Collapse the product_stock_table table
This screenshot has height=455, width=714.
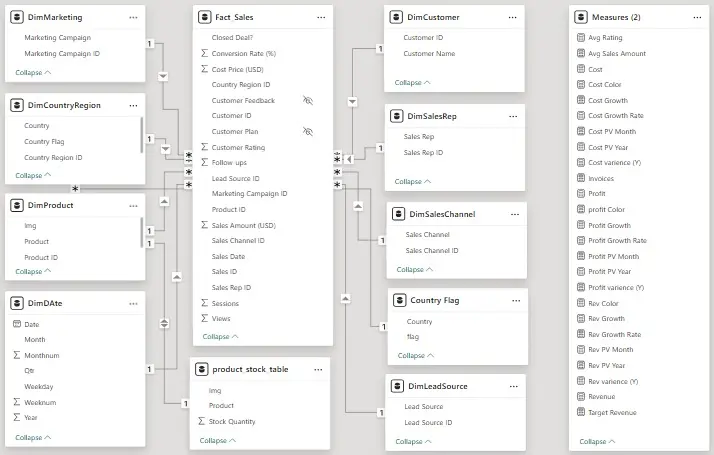pyautogui.click(x=218, y=440)
